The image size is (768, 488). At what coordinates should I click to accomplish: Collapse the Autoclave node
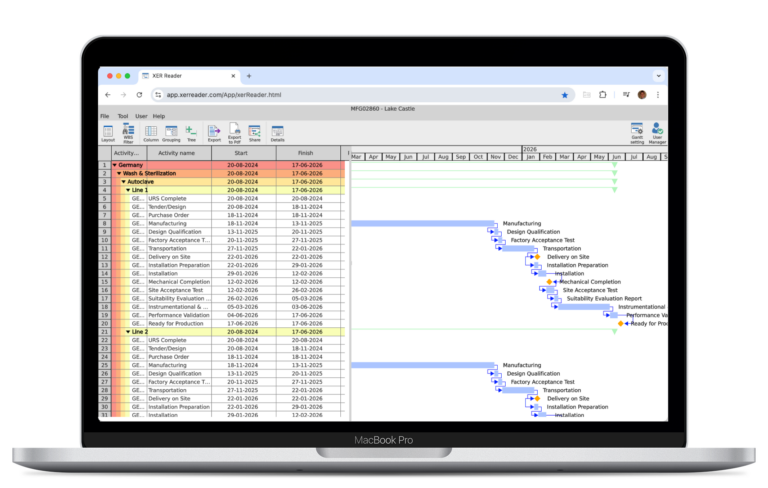(x=123, y=181)
